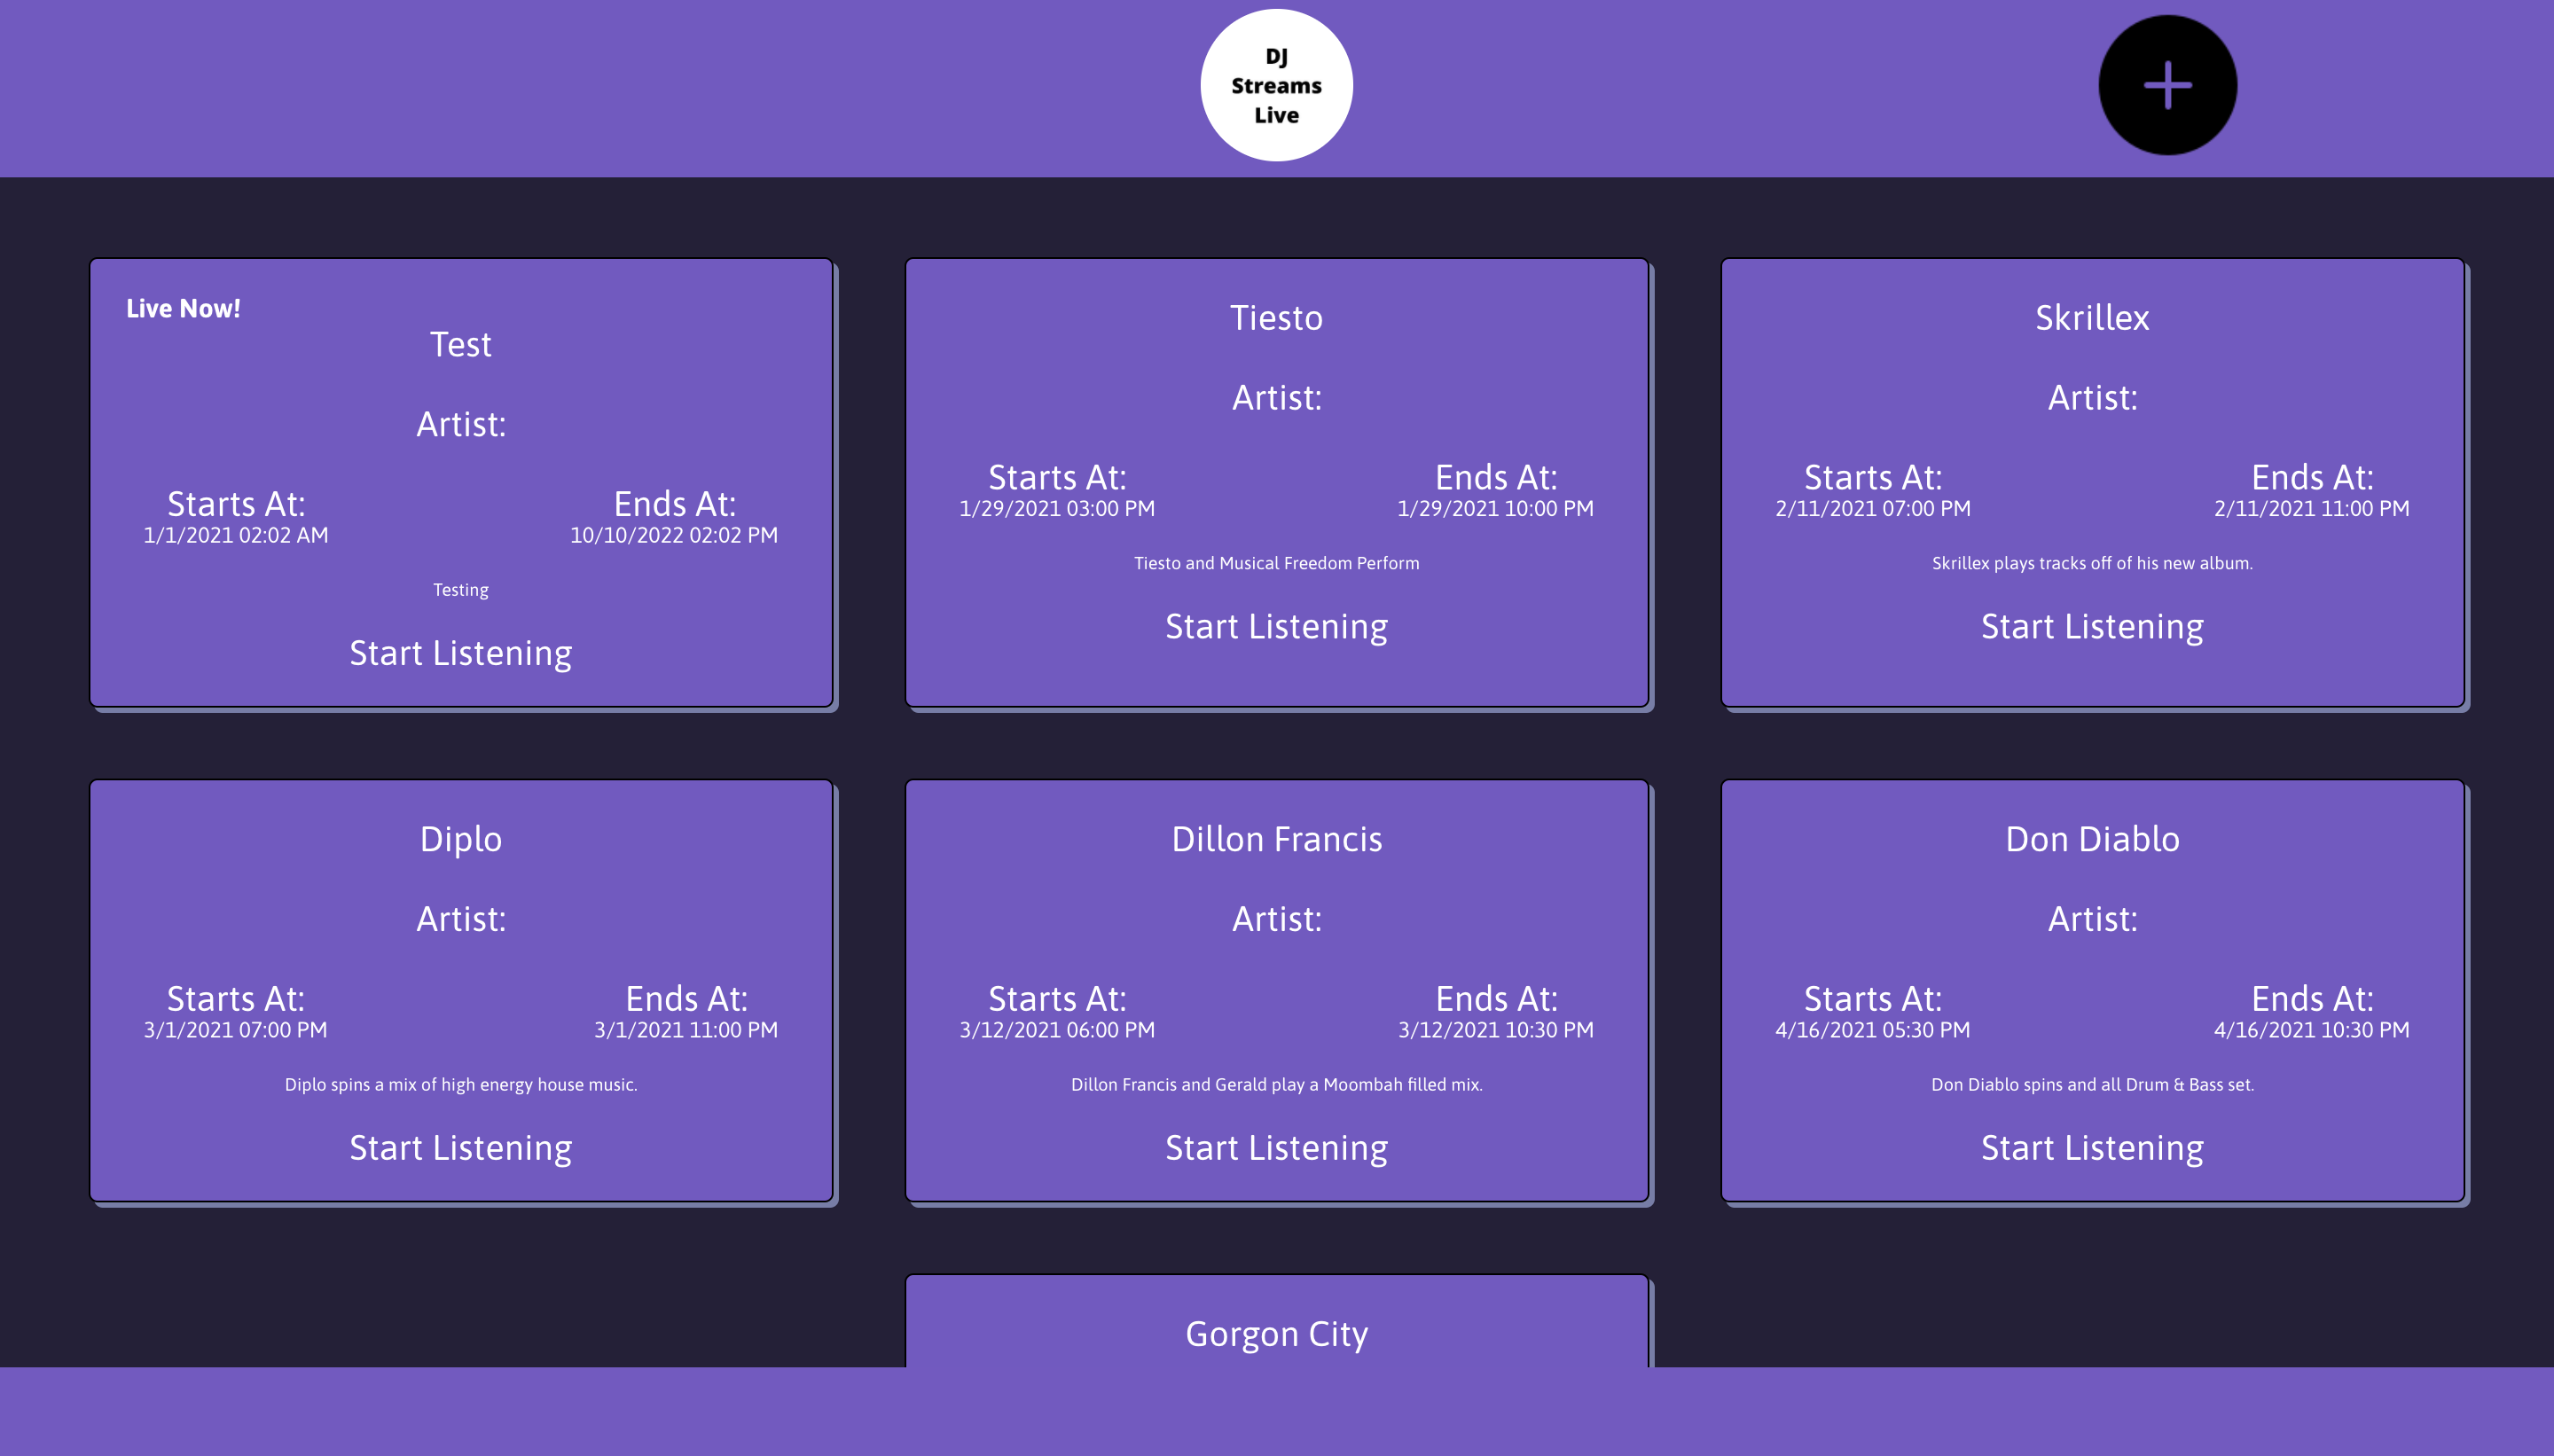Click the Artist: label on Dillon Francis card
Screen dimensions: 2554x1456
[1276, 919]
